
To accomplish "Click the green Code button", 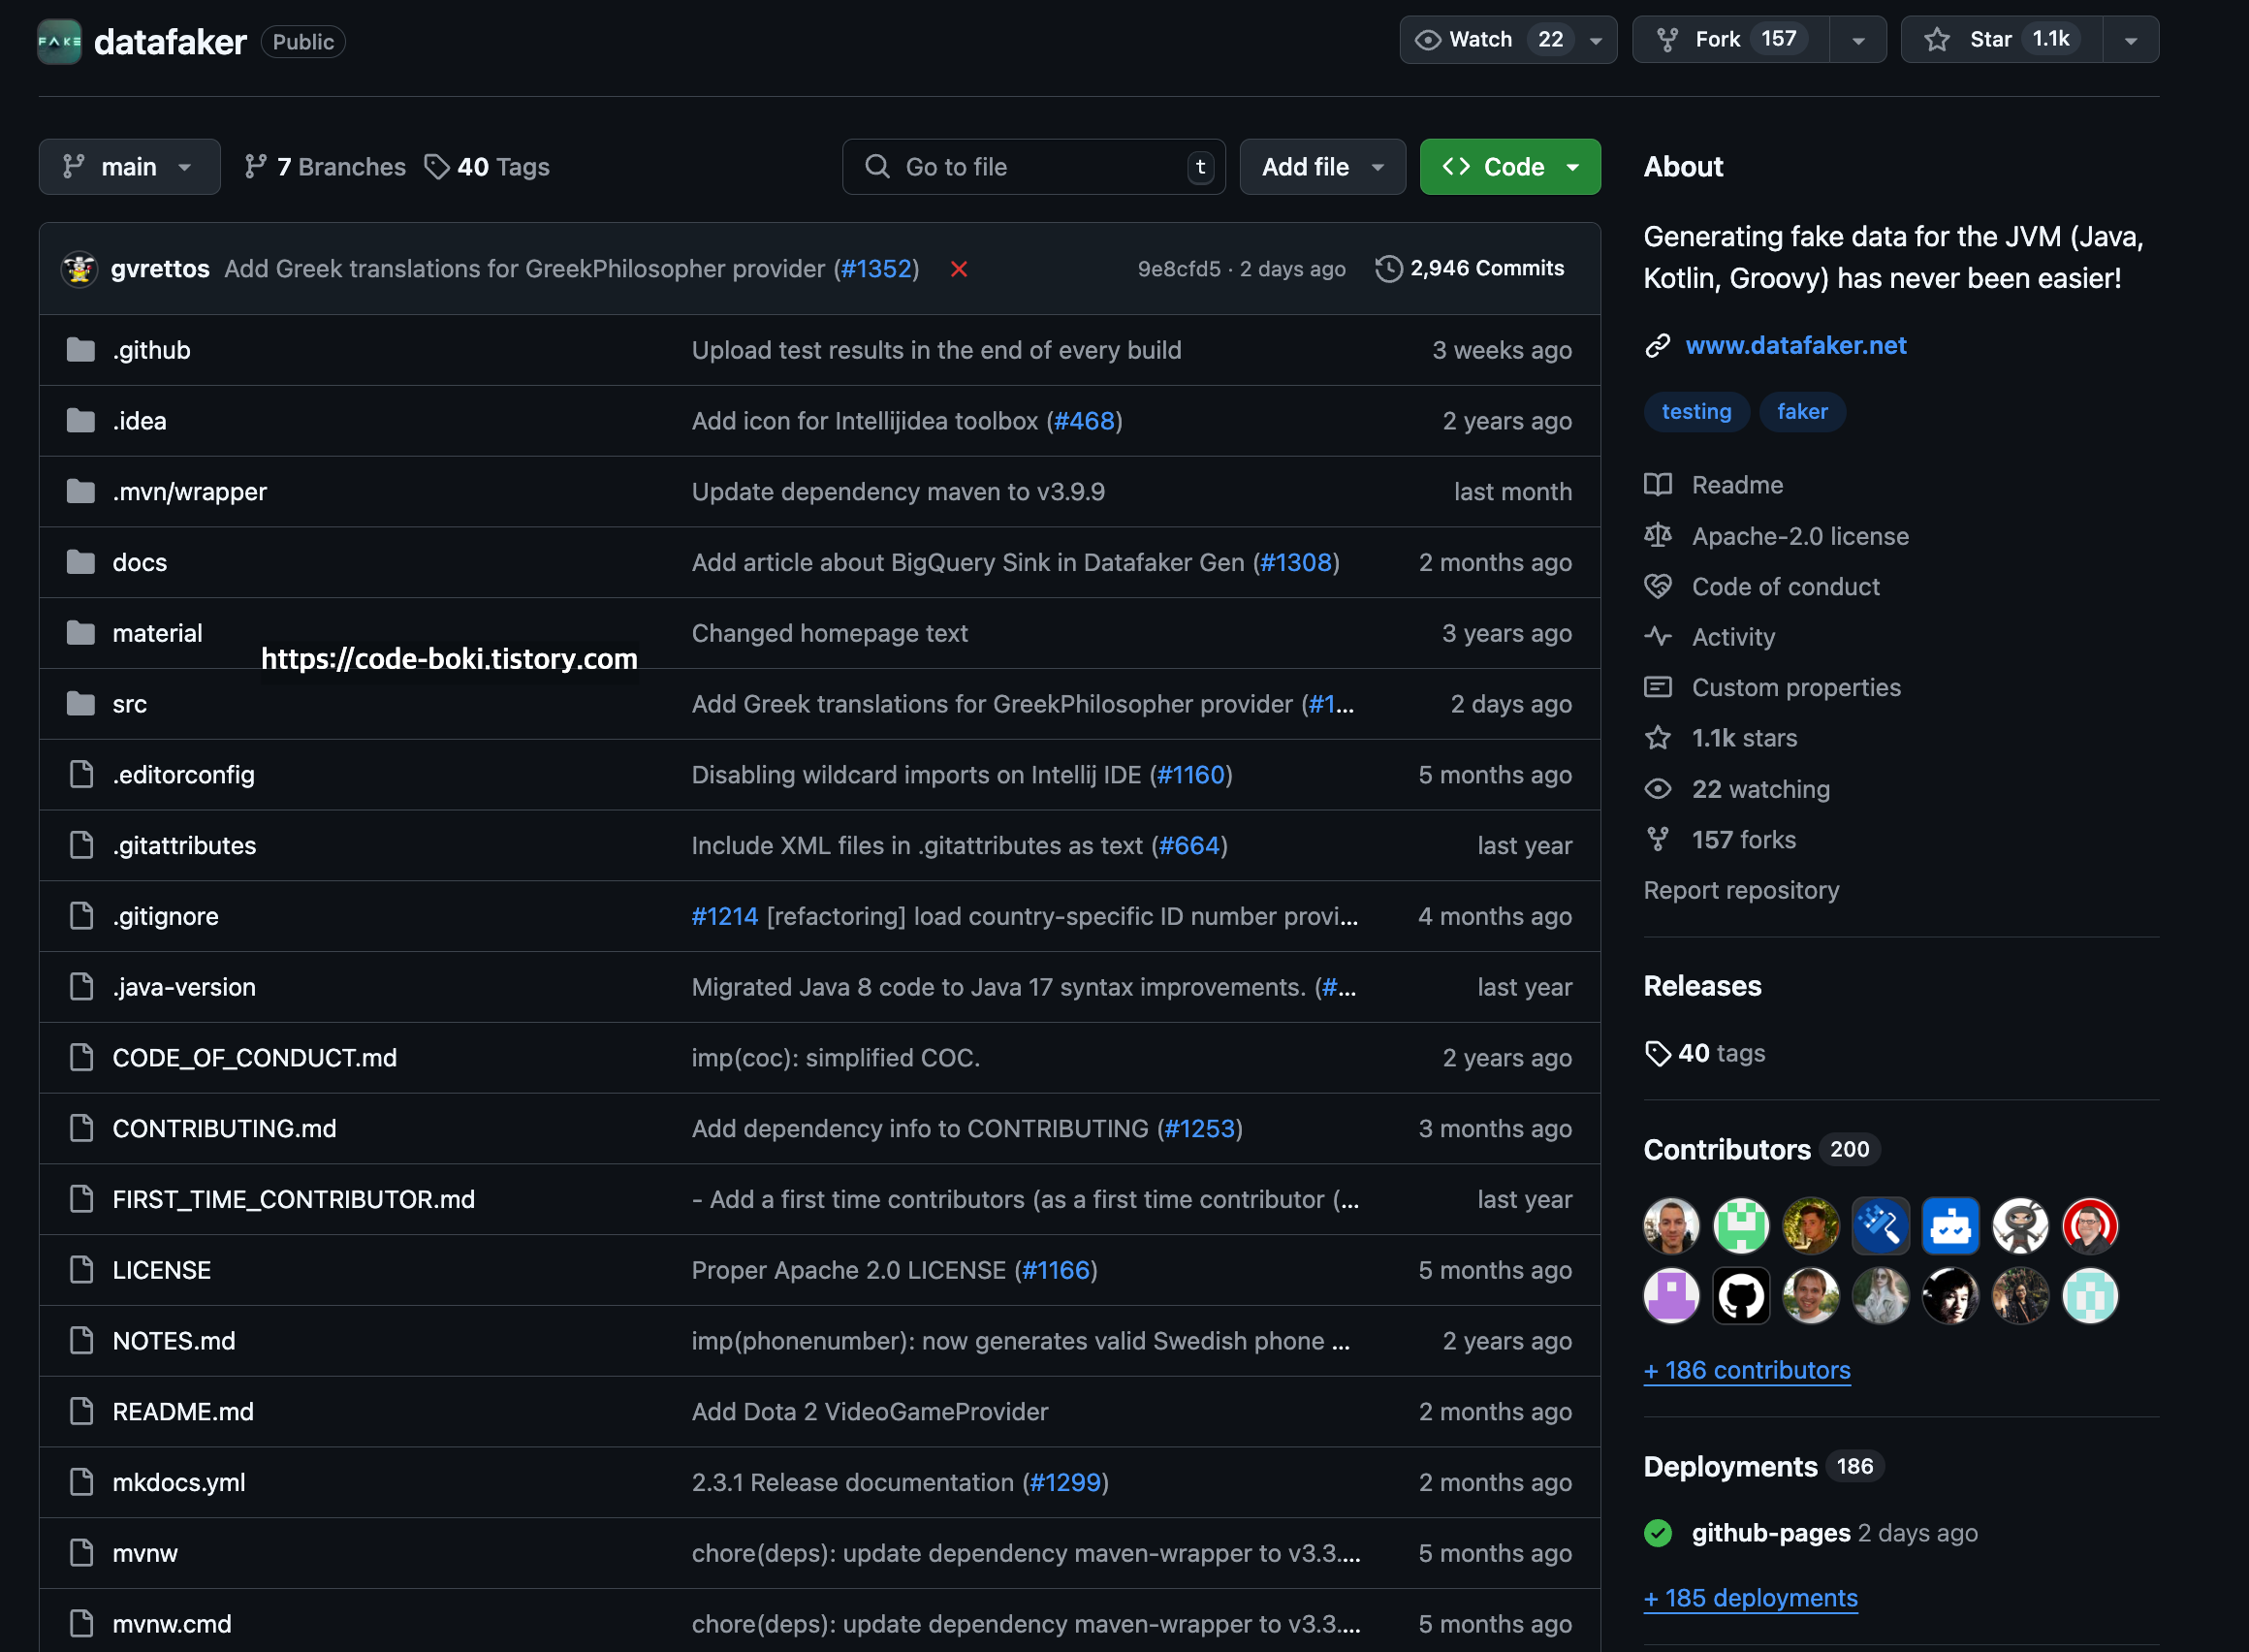I will [1508, 167].
